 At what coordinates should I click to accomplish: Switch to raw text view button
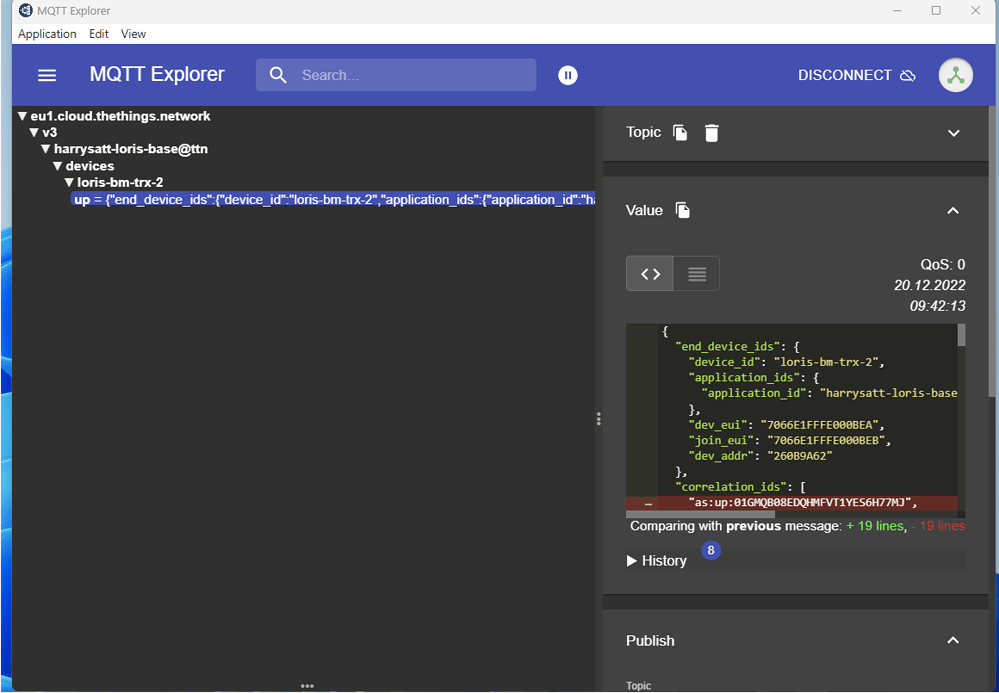point(696,273)
